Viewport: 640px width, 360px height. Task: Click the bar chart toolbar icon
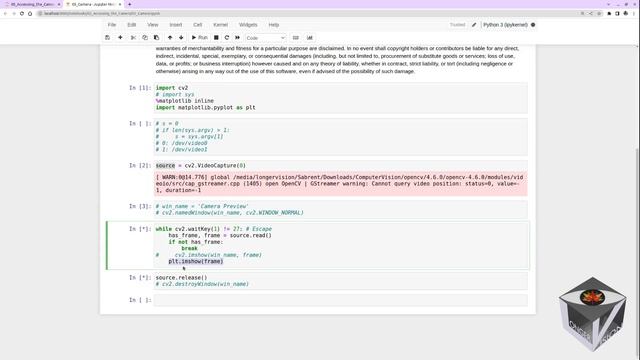click(x=310, y=38)
